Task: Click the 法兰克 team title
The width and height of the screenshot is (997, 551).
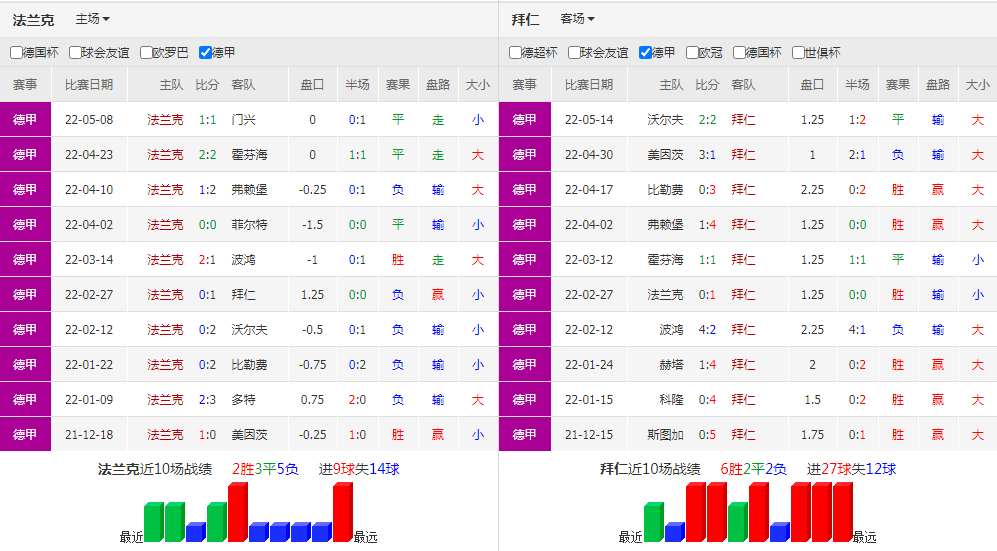Action: coord(33,20)
